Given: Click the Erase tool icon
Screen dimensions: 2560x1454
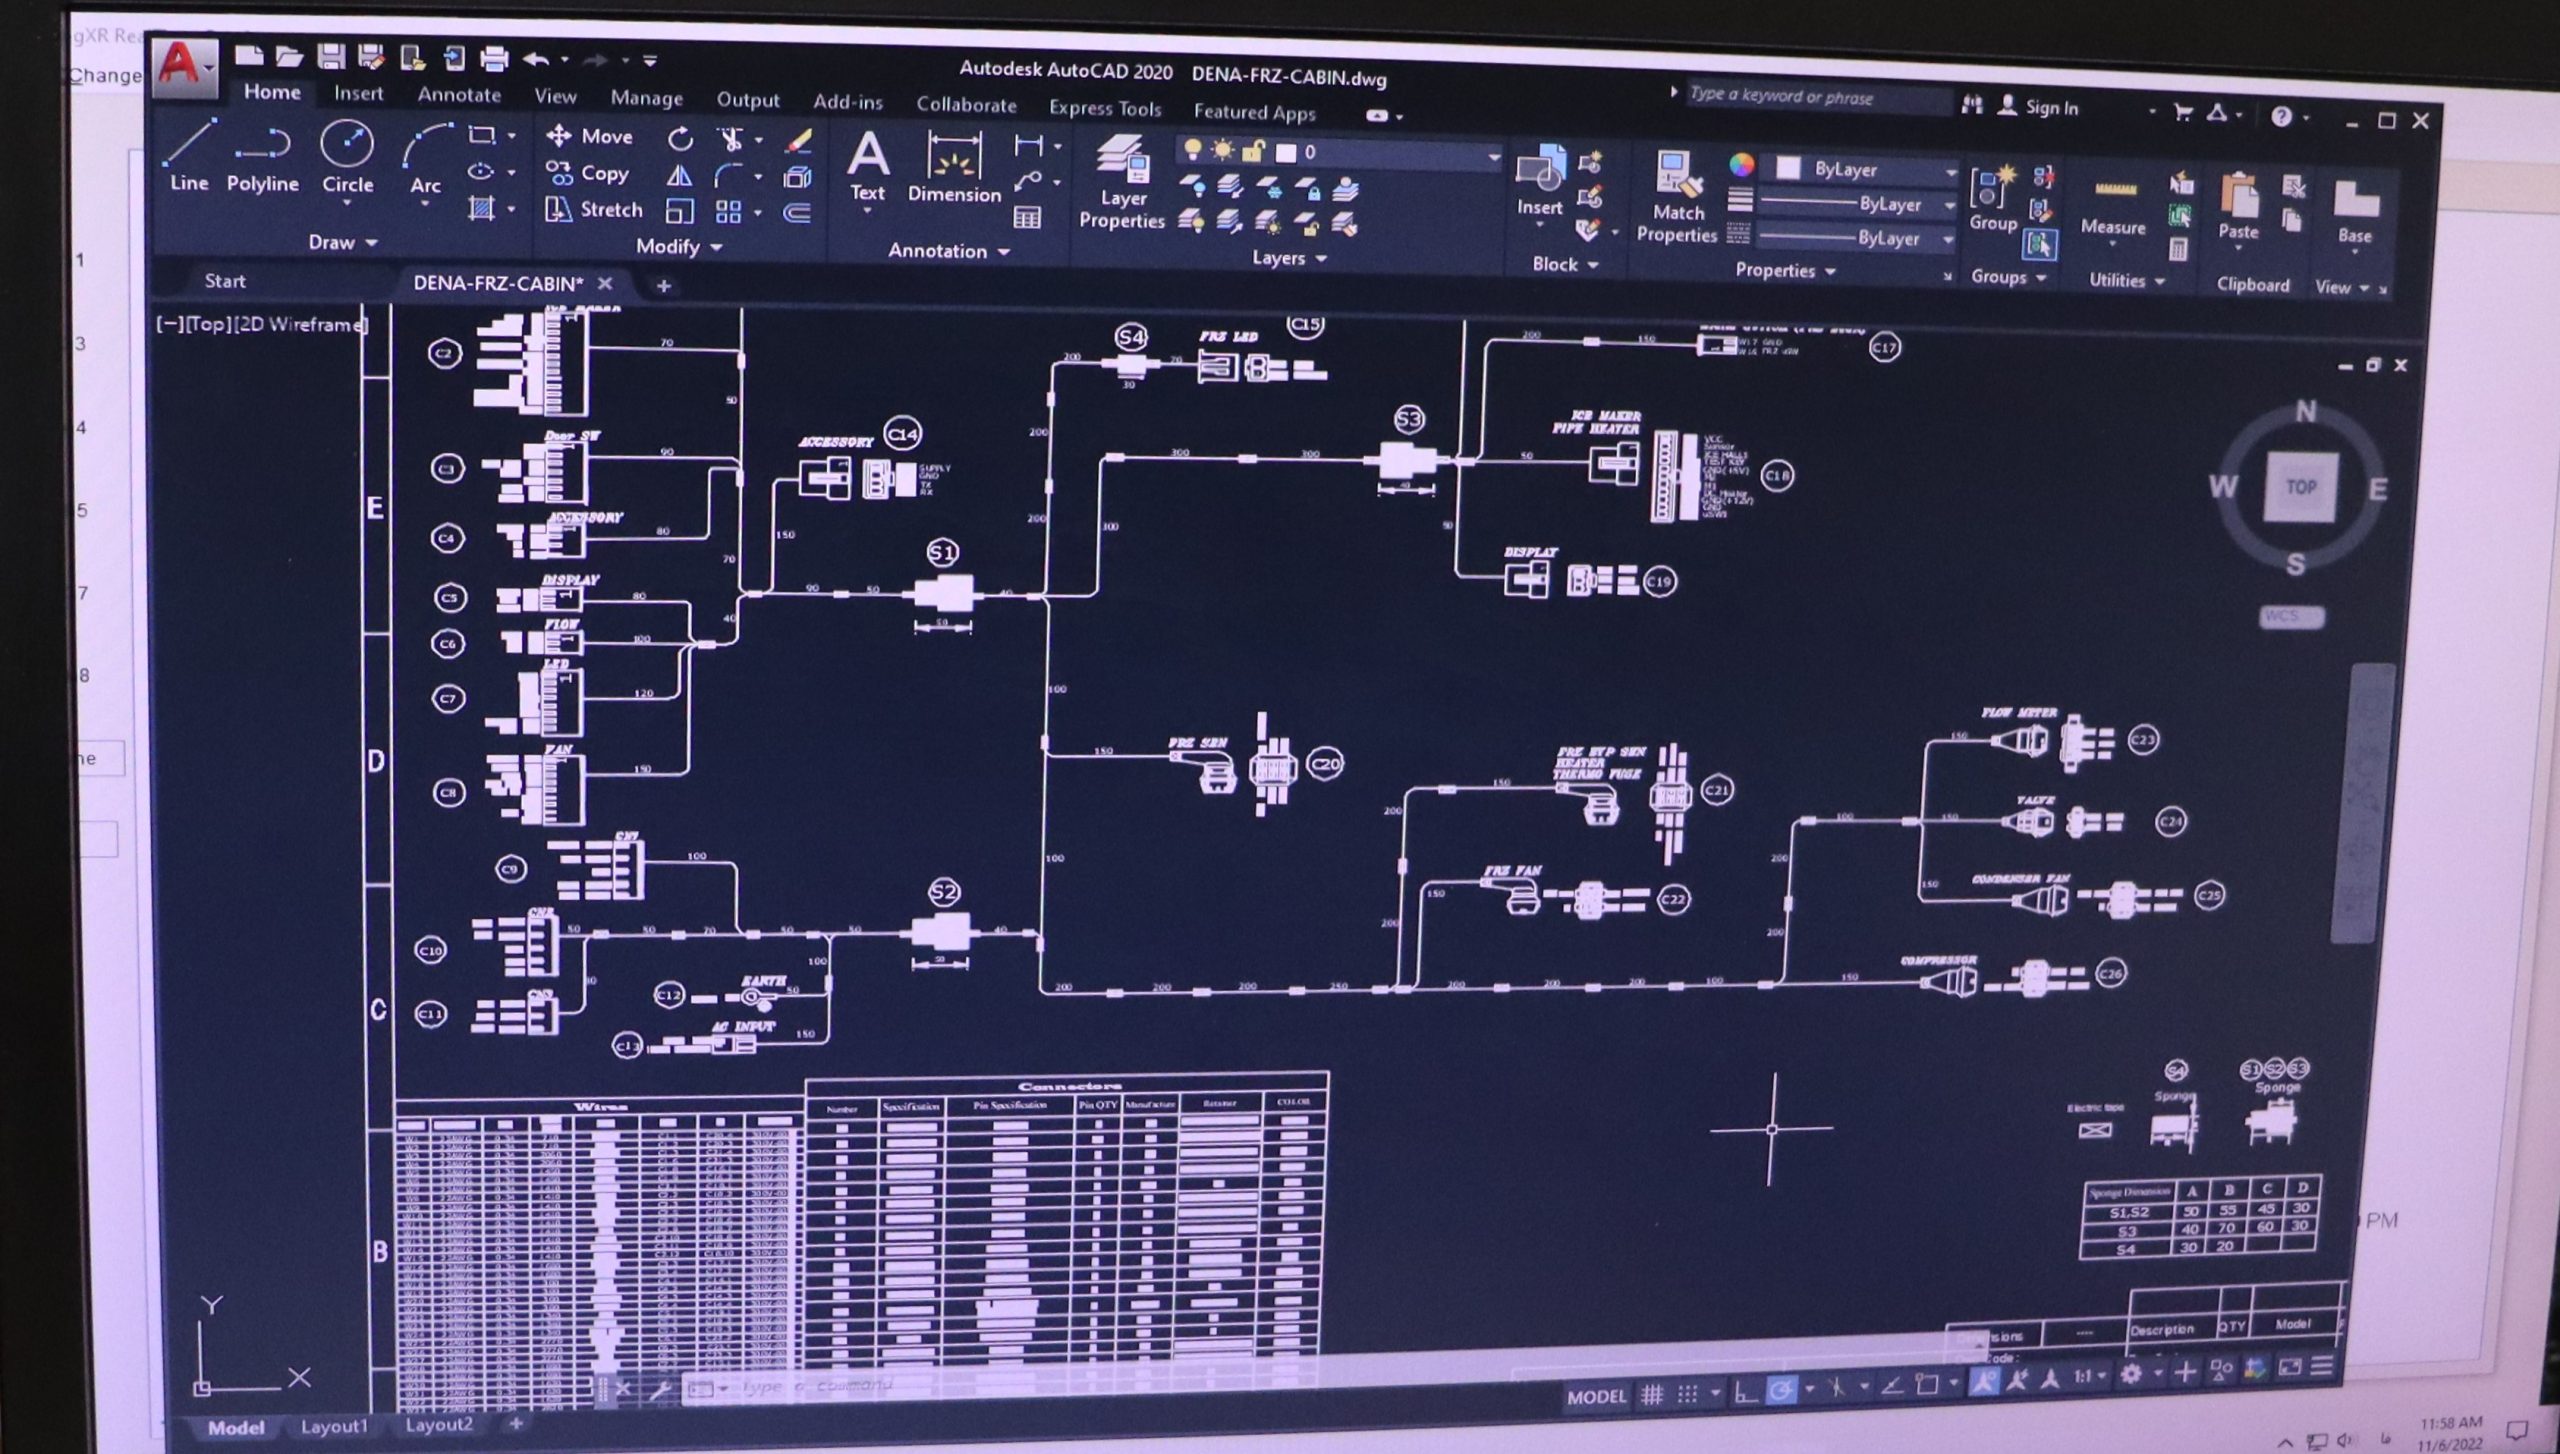Looking at the screenshot, I should pos(798,141).
